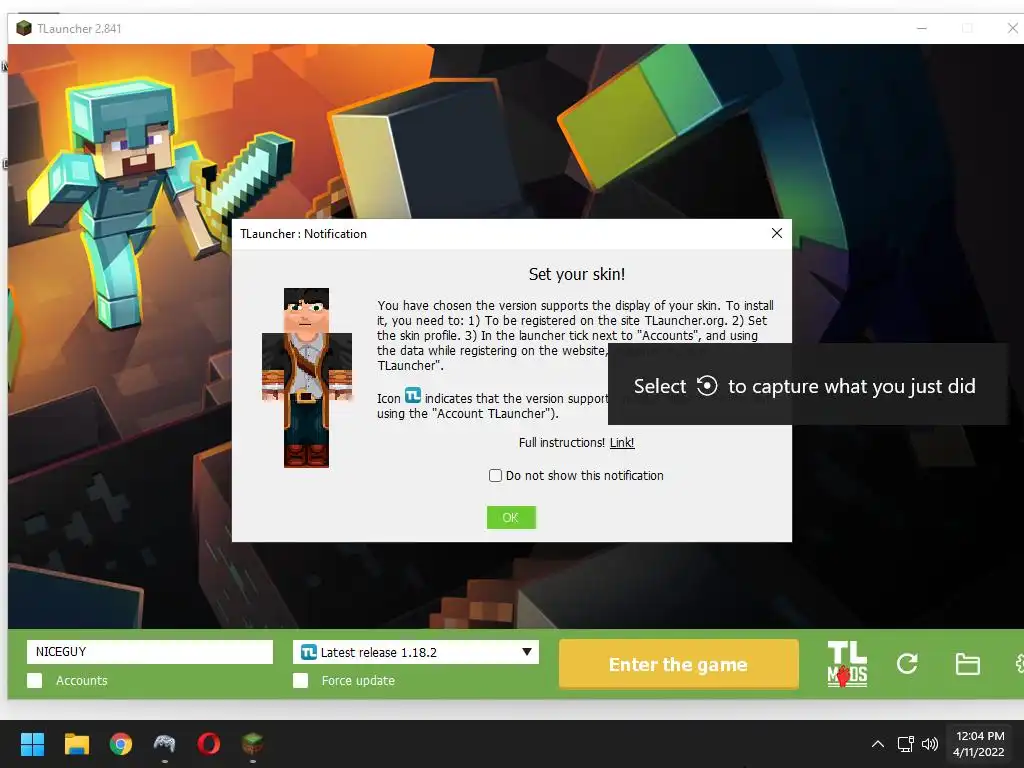Viewport: 1024px width, 768px height.
Task: Open the clock showing 12:04 PM
Action: (979, 744)
